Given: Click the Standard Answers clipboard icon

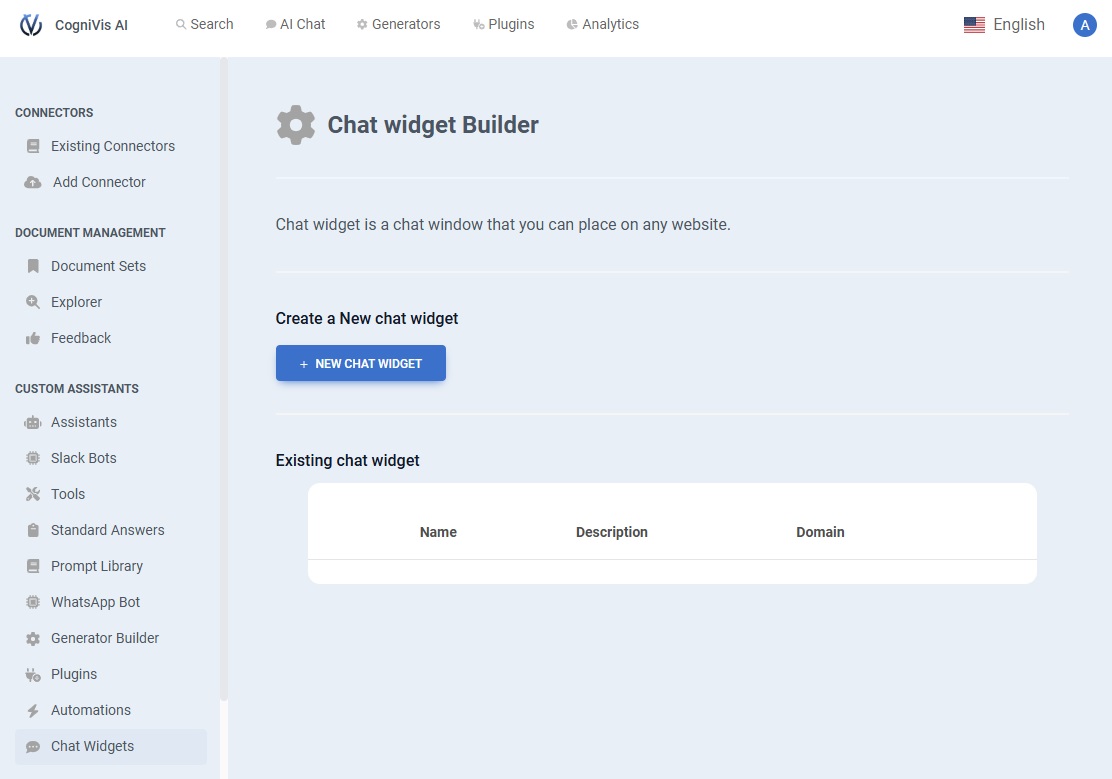Looking at the screenshot, I should [33, 530].
